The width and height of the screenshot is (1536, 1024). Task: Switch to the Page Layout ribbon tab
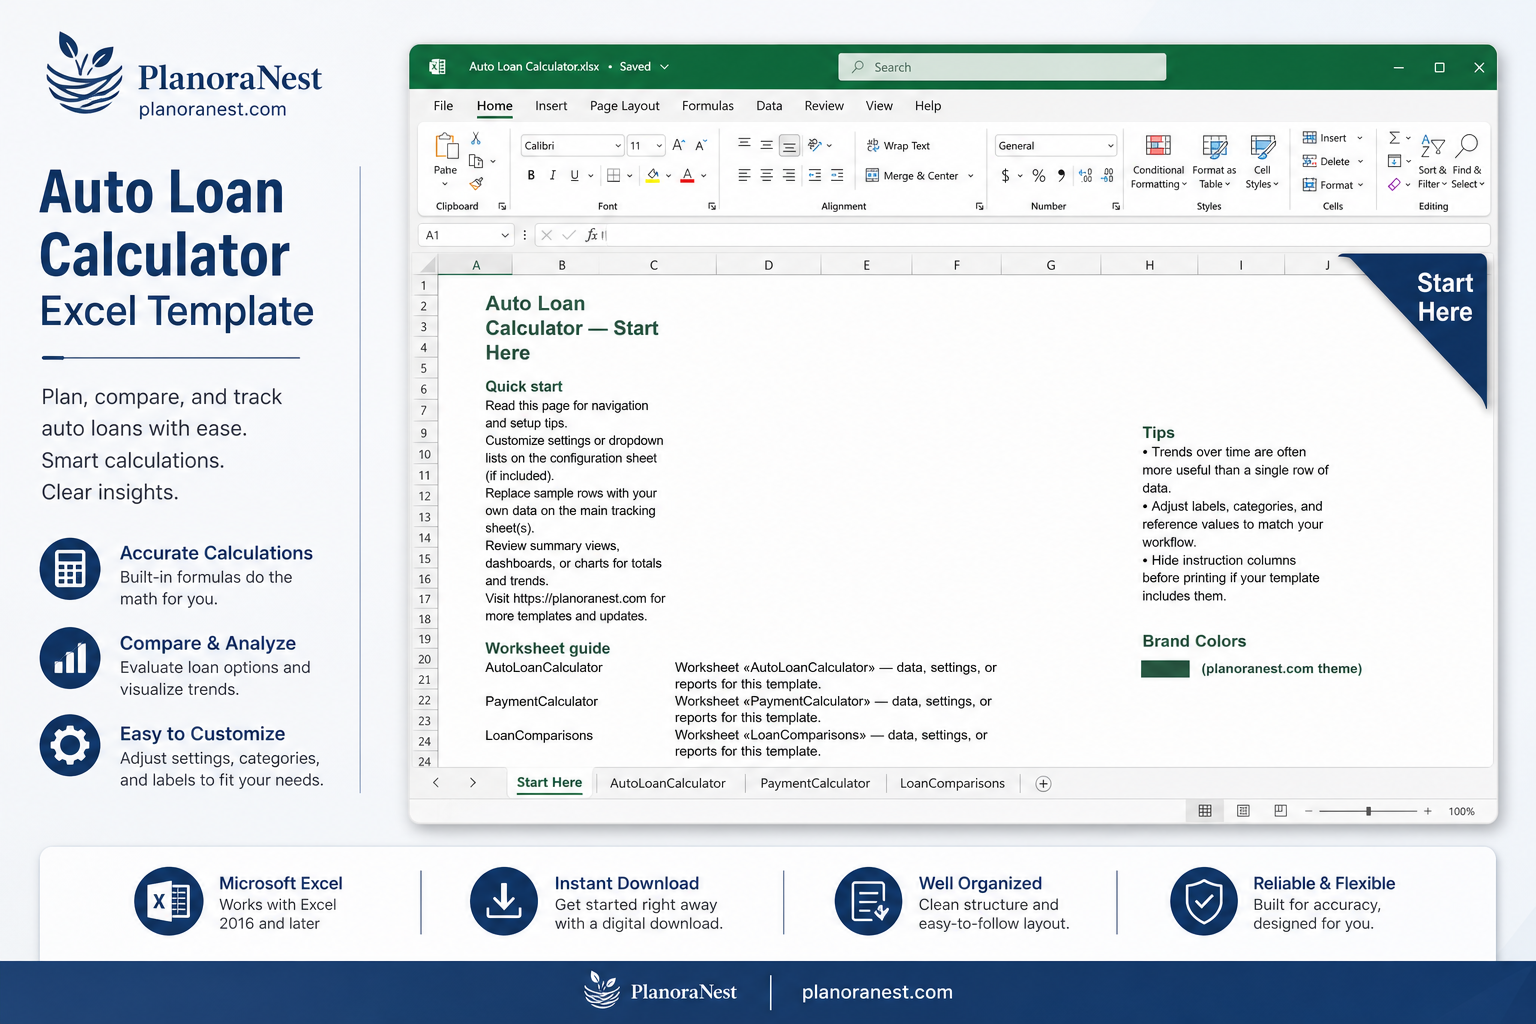pos(625,106)
